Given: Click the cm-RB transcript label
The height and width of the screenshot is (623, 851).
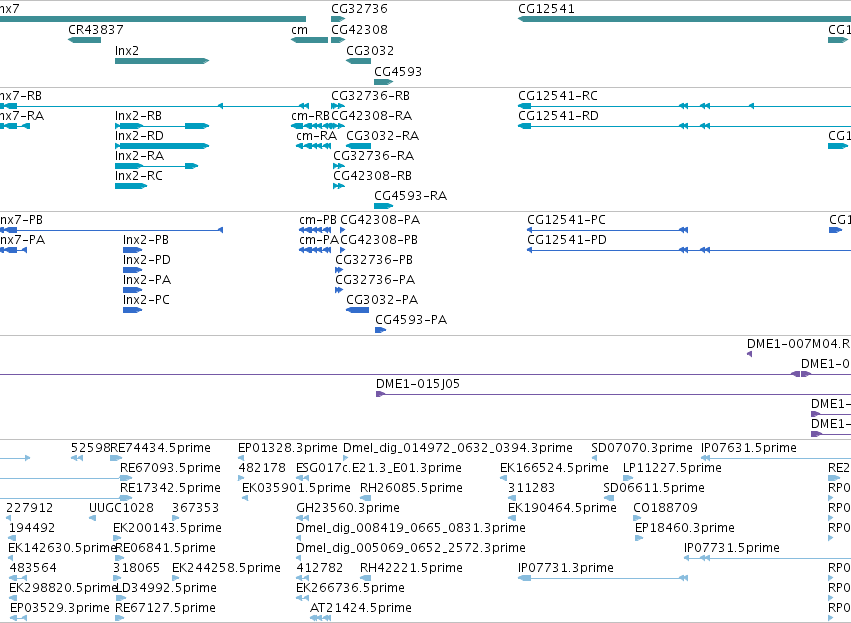Looking at the screenshot, I should (x=310, y=116).
